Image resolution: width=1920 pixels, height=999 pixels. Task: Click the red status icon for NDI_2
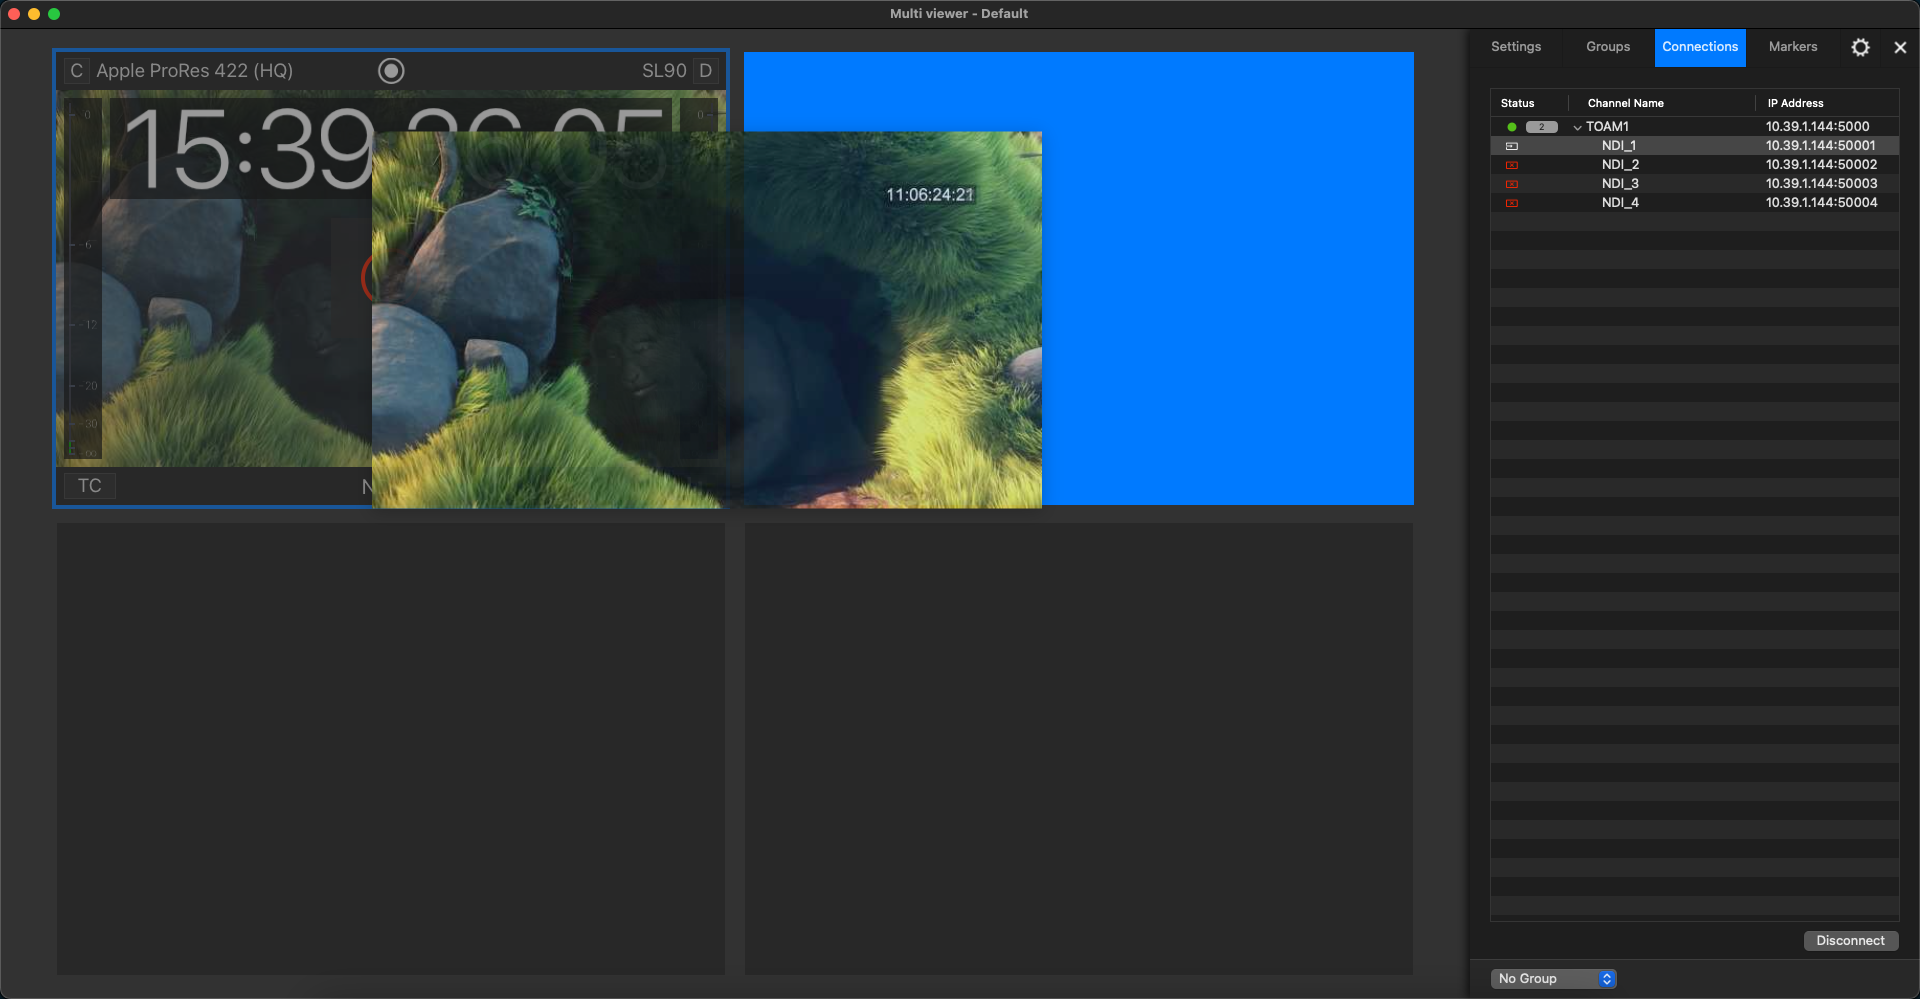pyautogui.click(x=1512, y=165)
